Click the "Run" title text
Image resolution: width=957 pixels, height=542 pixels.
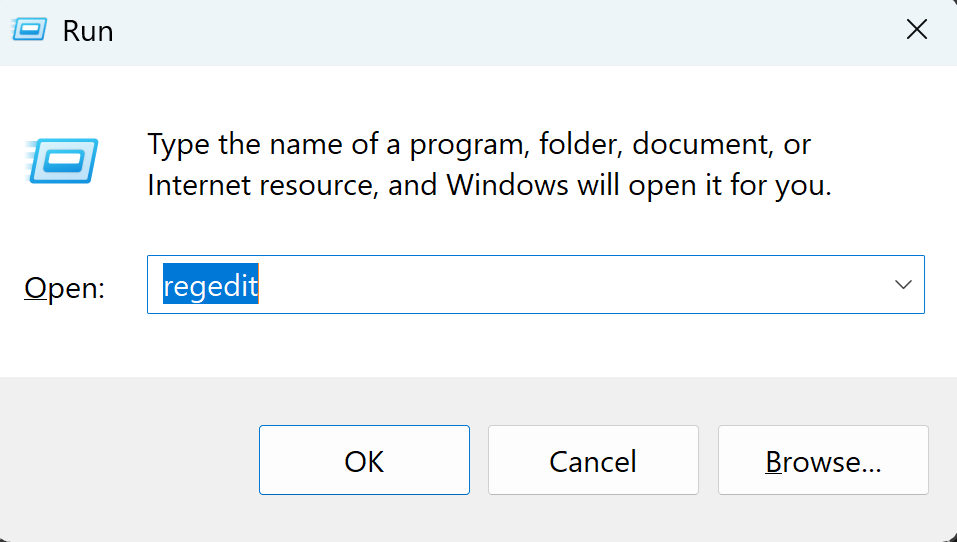(88, 31)
